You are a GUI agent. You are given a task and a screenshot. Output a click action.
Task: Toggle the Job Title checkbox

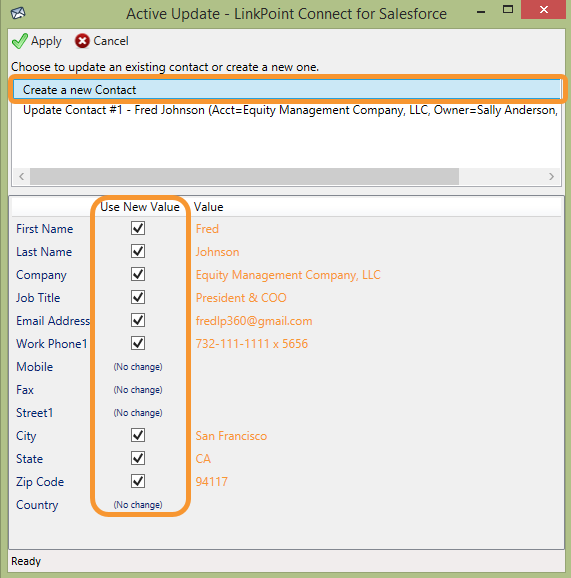[138, 297]
